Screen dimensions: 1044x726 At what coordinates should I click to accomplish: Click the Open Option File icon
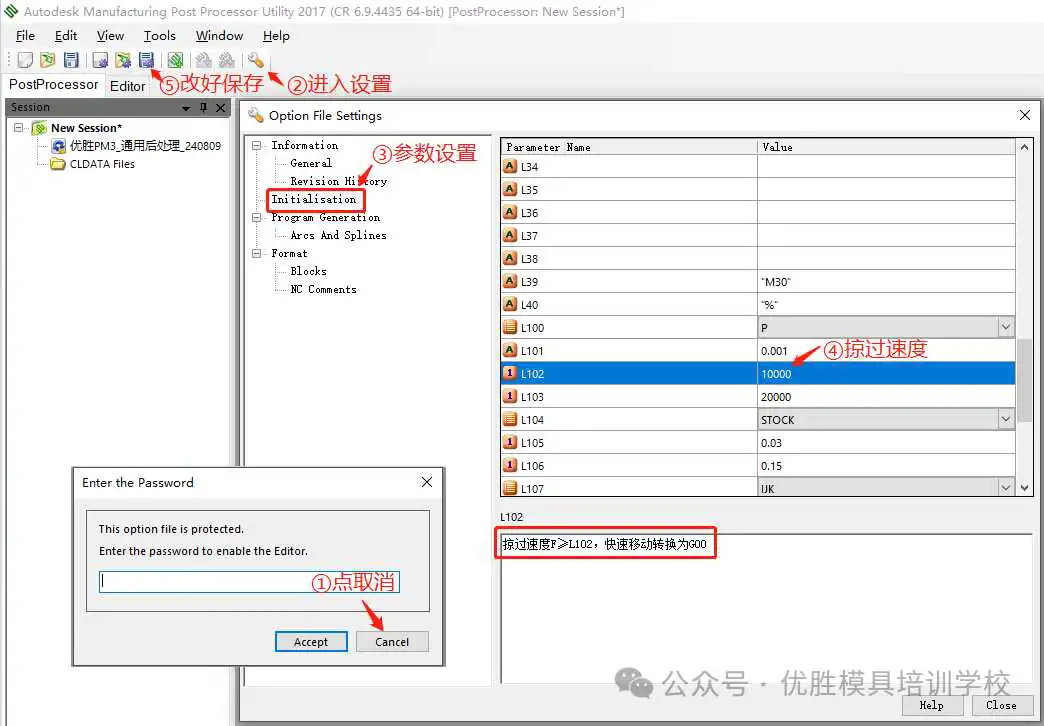tap(123, 60)
